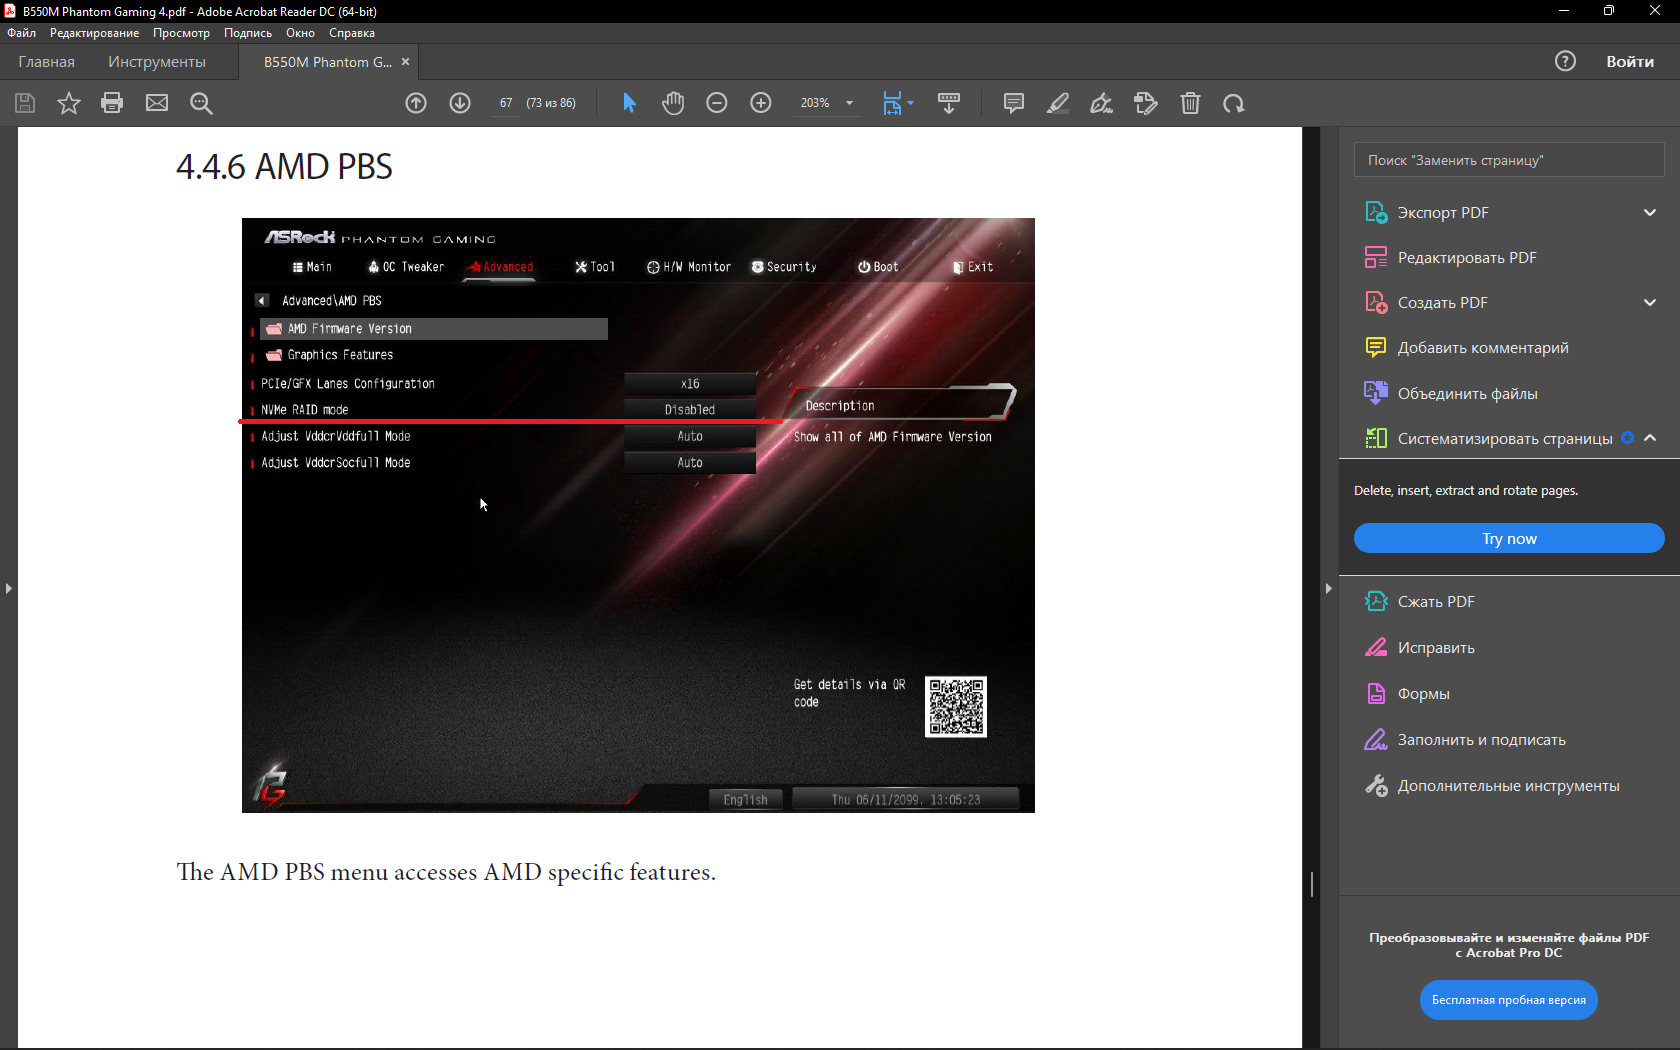Click the stamp tool icon
The height and width of the screenshot is (1050, 1680).
point(1146,103)
